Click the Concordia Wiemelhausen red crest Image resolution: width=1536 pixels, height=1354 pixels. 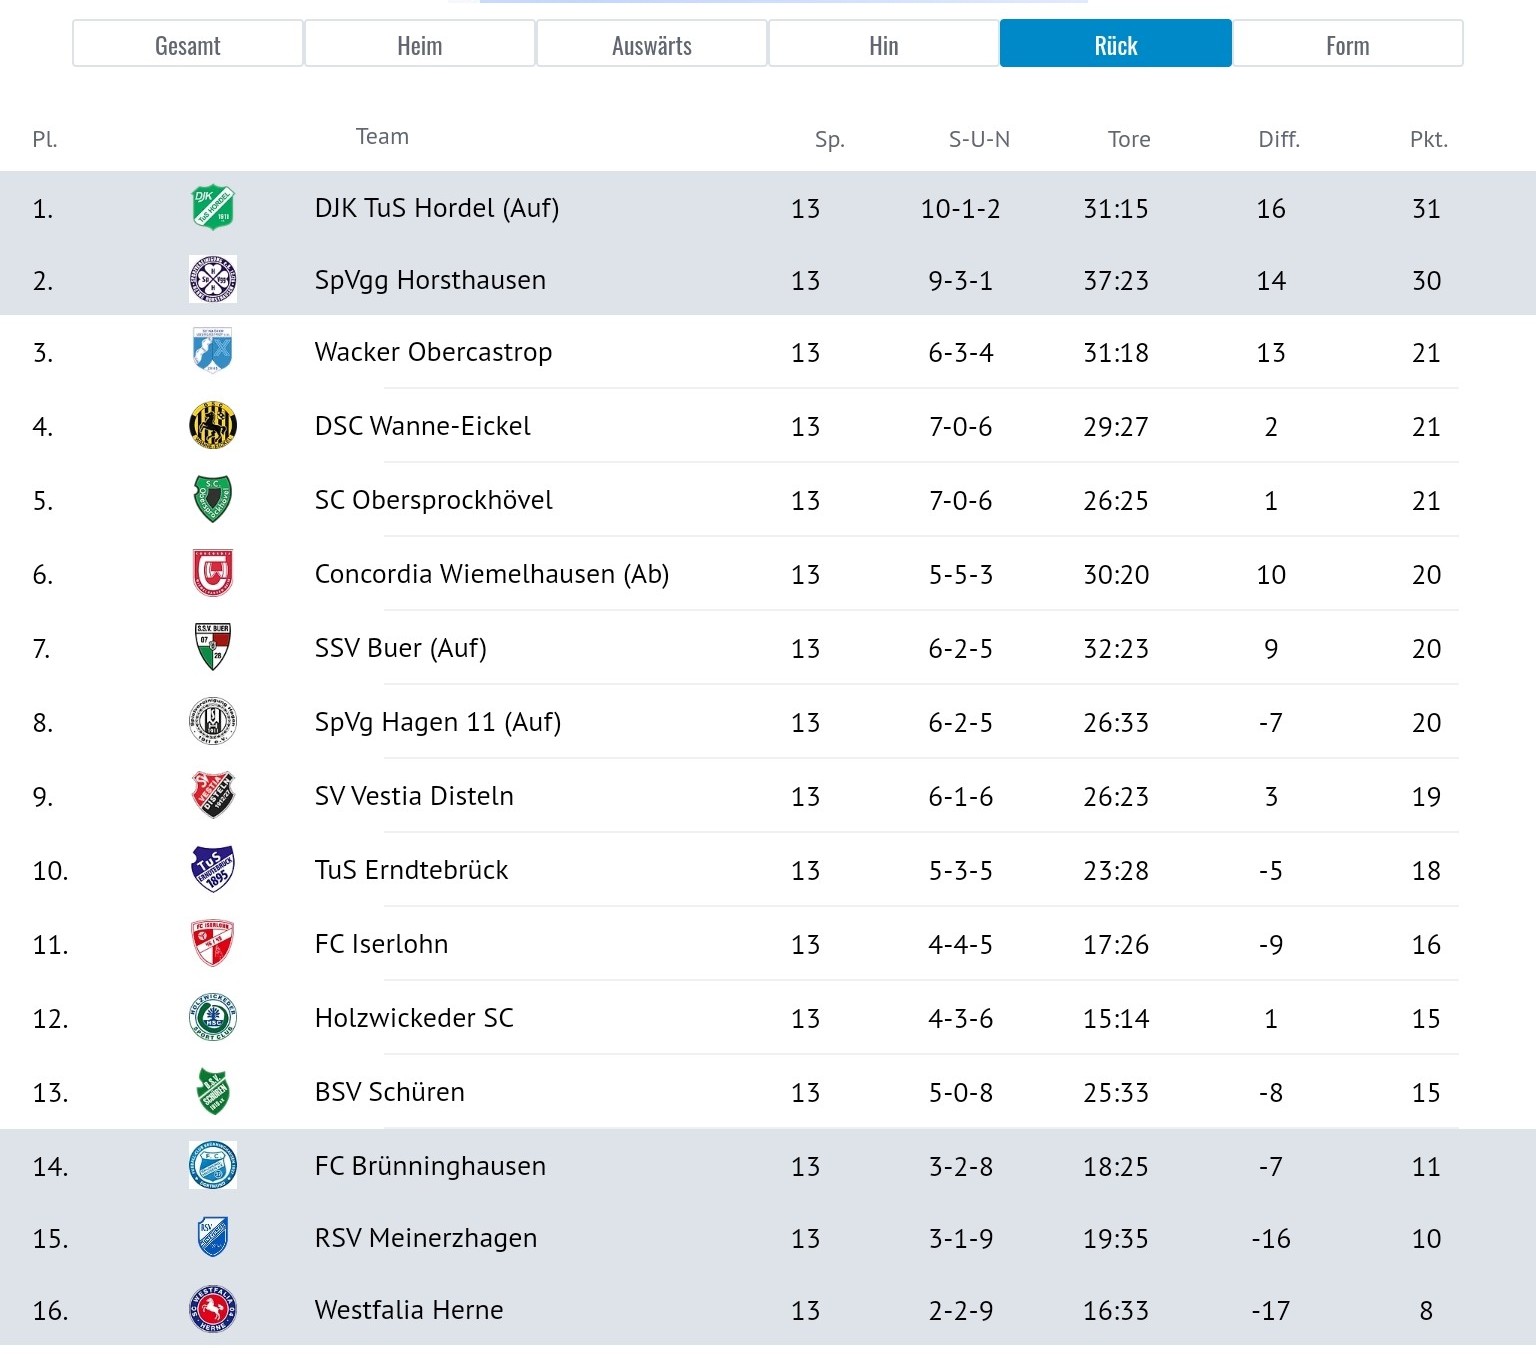213,573
